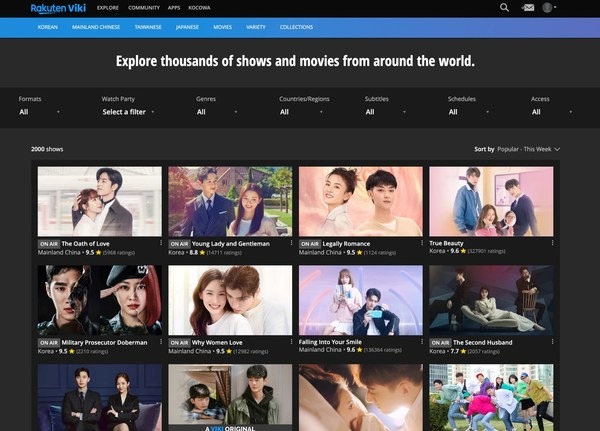The width and height of the screenshot is (600, 431).
Task: Open three-dot menu for Young Lady and Gentleman
Action: coord(292,243)
